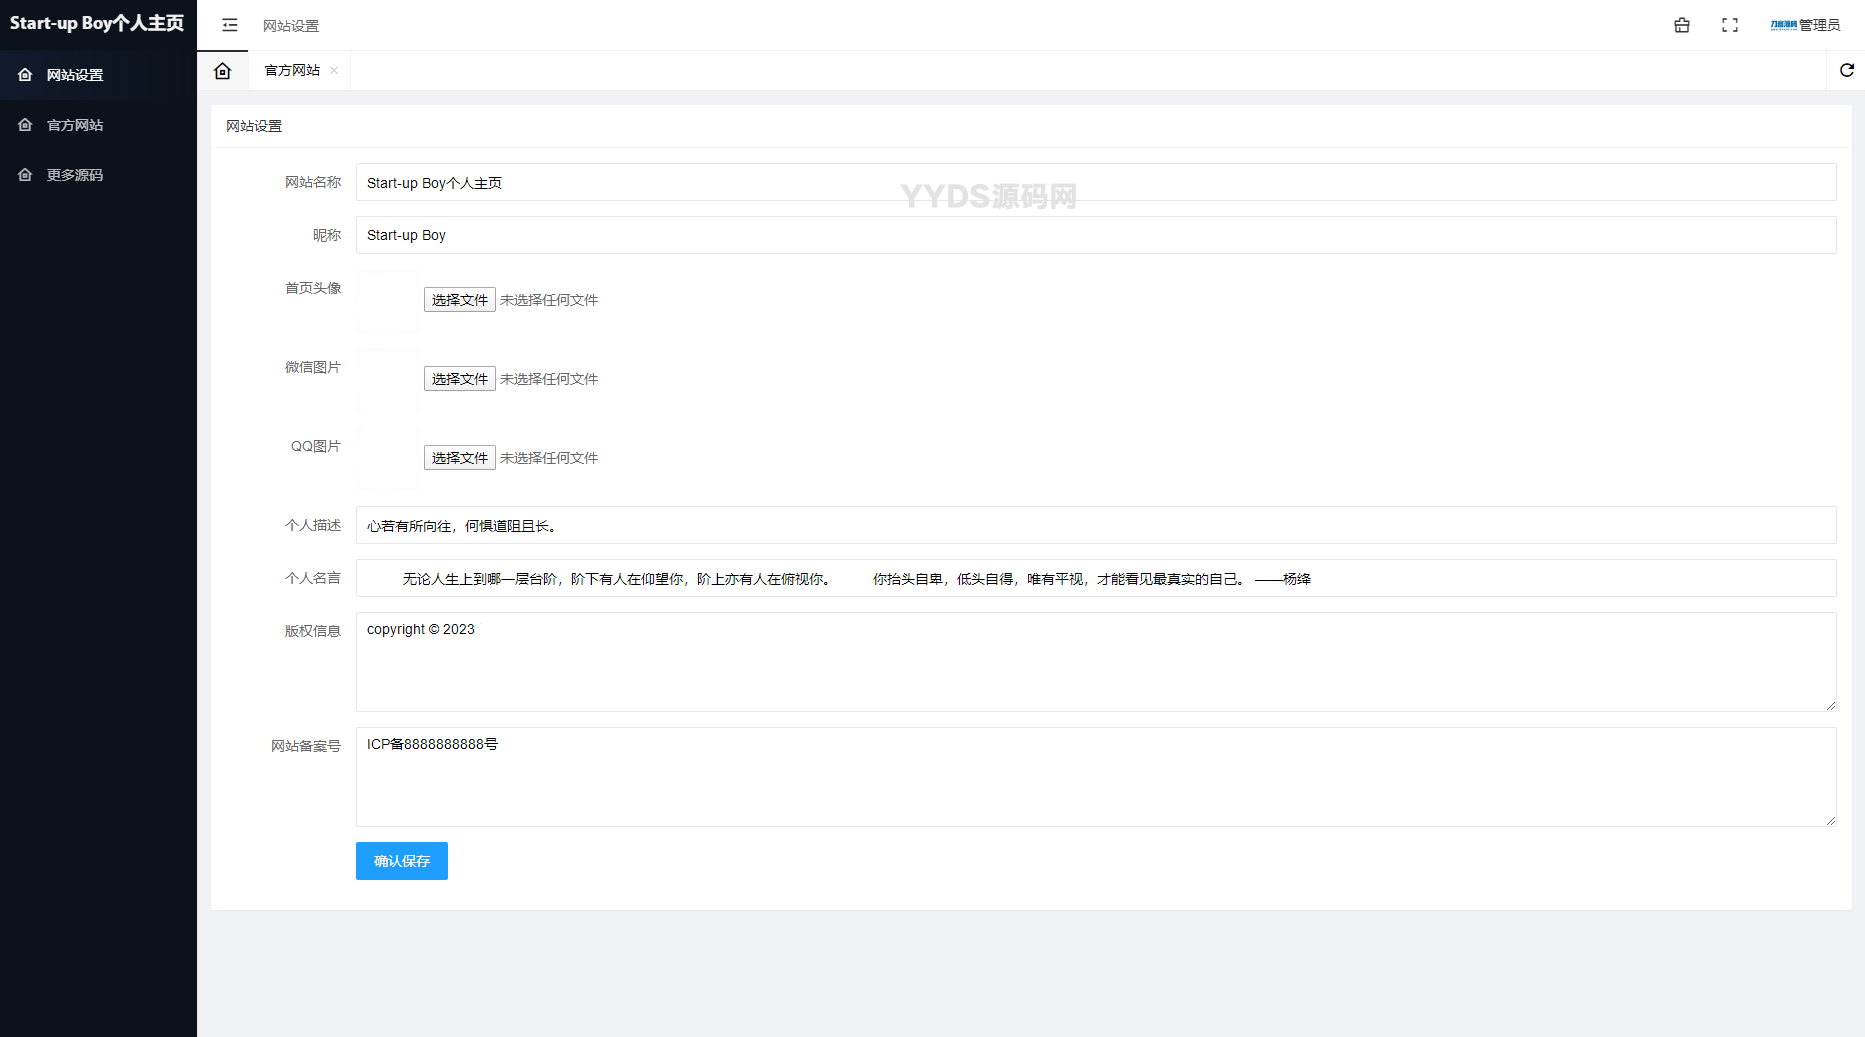The height and width of the screenshot is (1037, 1865).
Task: Click the 网站名称 input field
Action: [x=1095, y=182]
